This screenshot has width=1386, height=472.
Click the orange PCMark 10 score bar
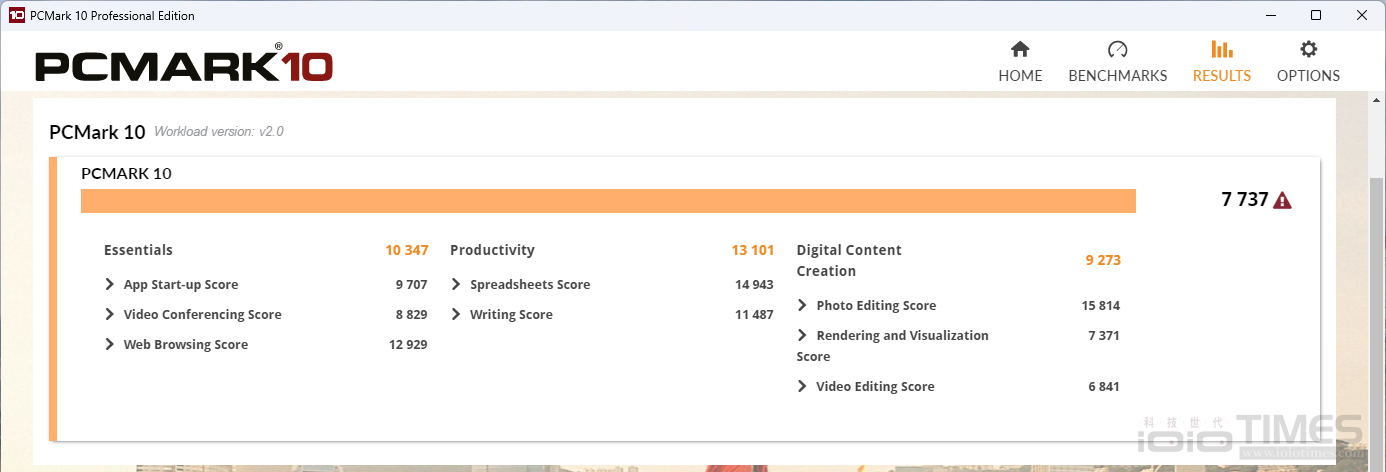[608, 201]
